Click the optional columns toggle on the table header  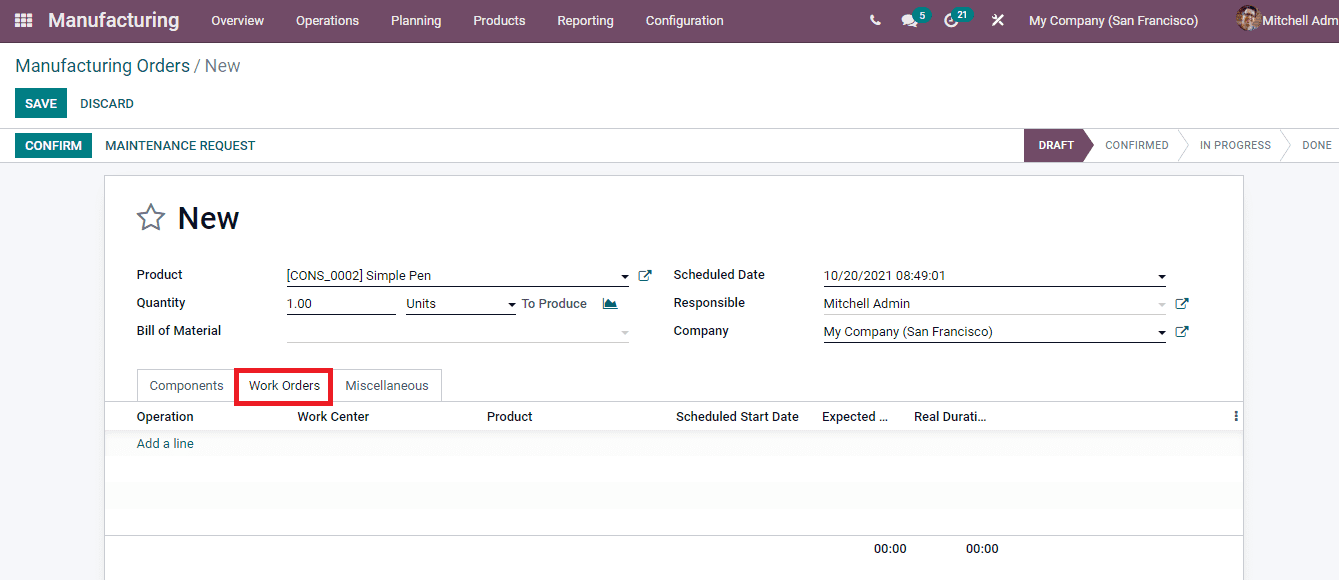(x=1235, y=415)
